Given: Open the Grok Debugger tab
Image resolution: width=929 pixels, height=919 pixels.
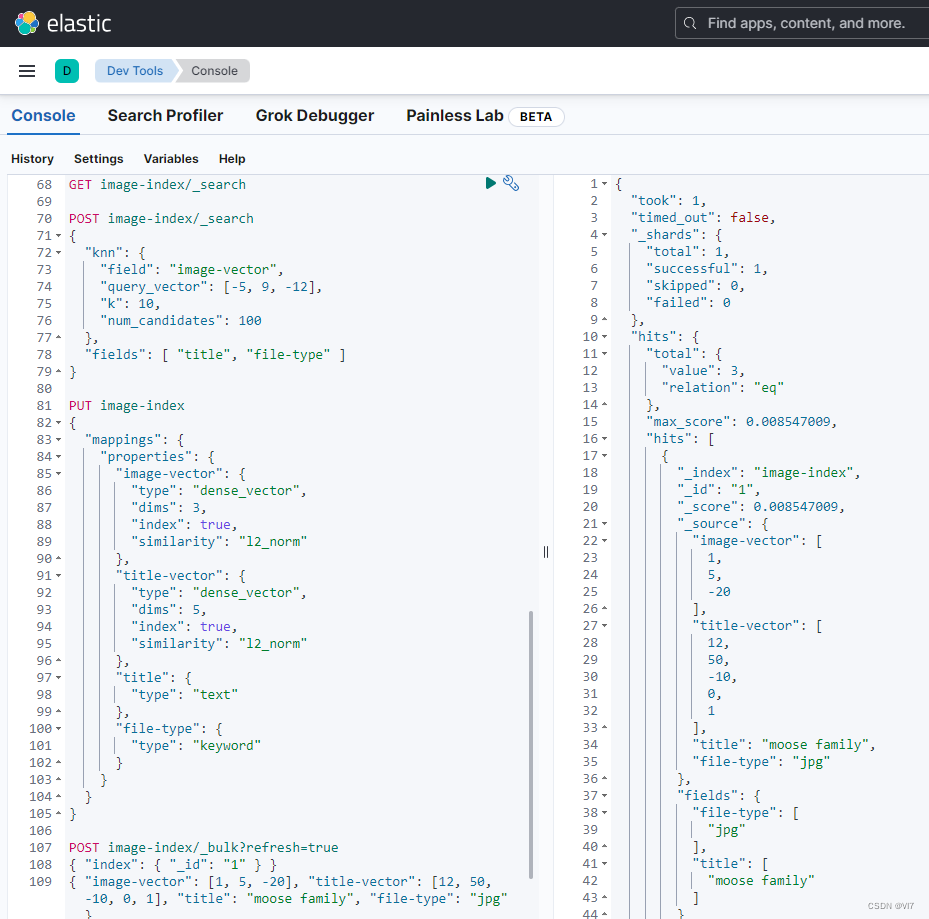Looking at the screenshot, I should 314,116.
